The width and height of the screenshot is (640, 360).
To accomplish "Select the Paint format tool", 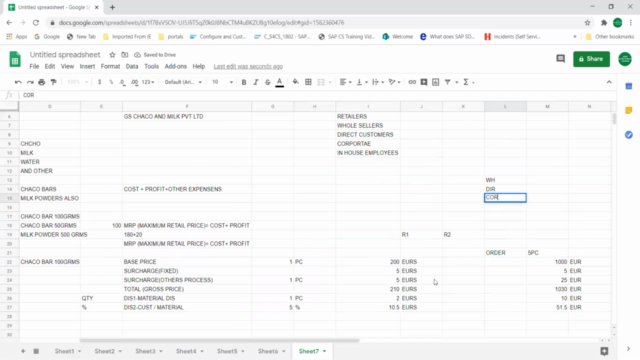I will click(53, 82).
